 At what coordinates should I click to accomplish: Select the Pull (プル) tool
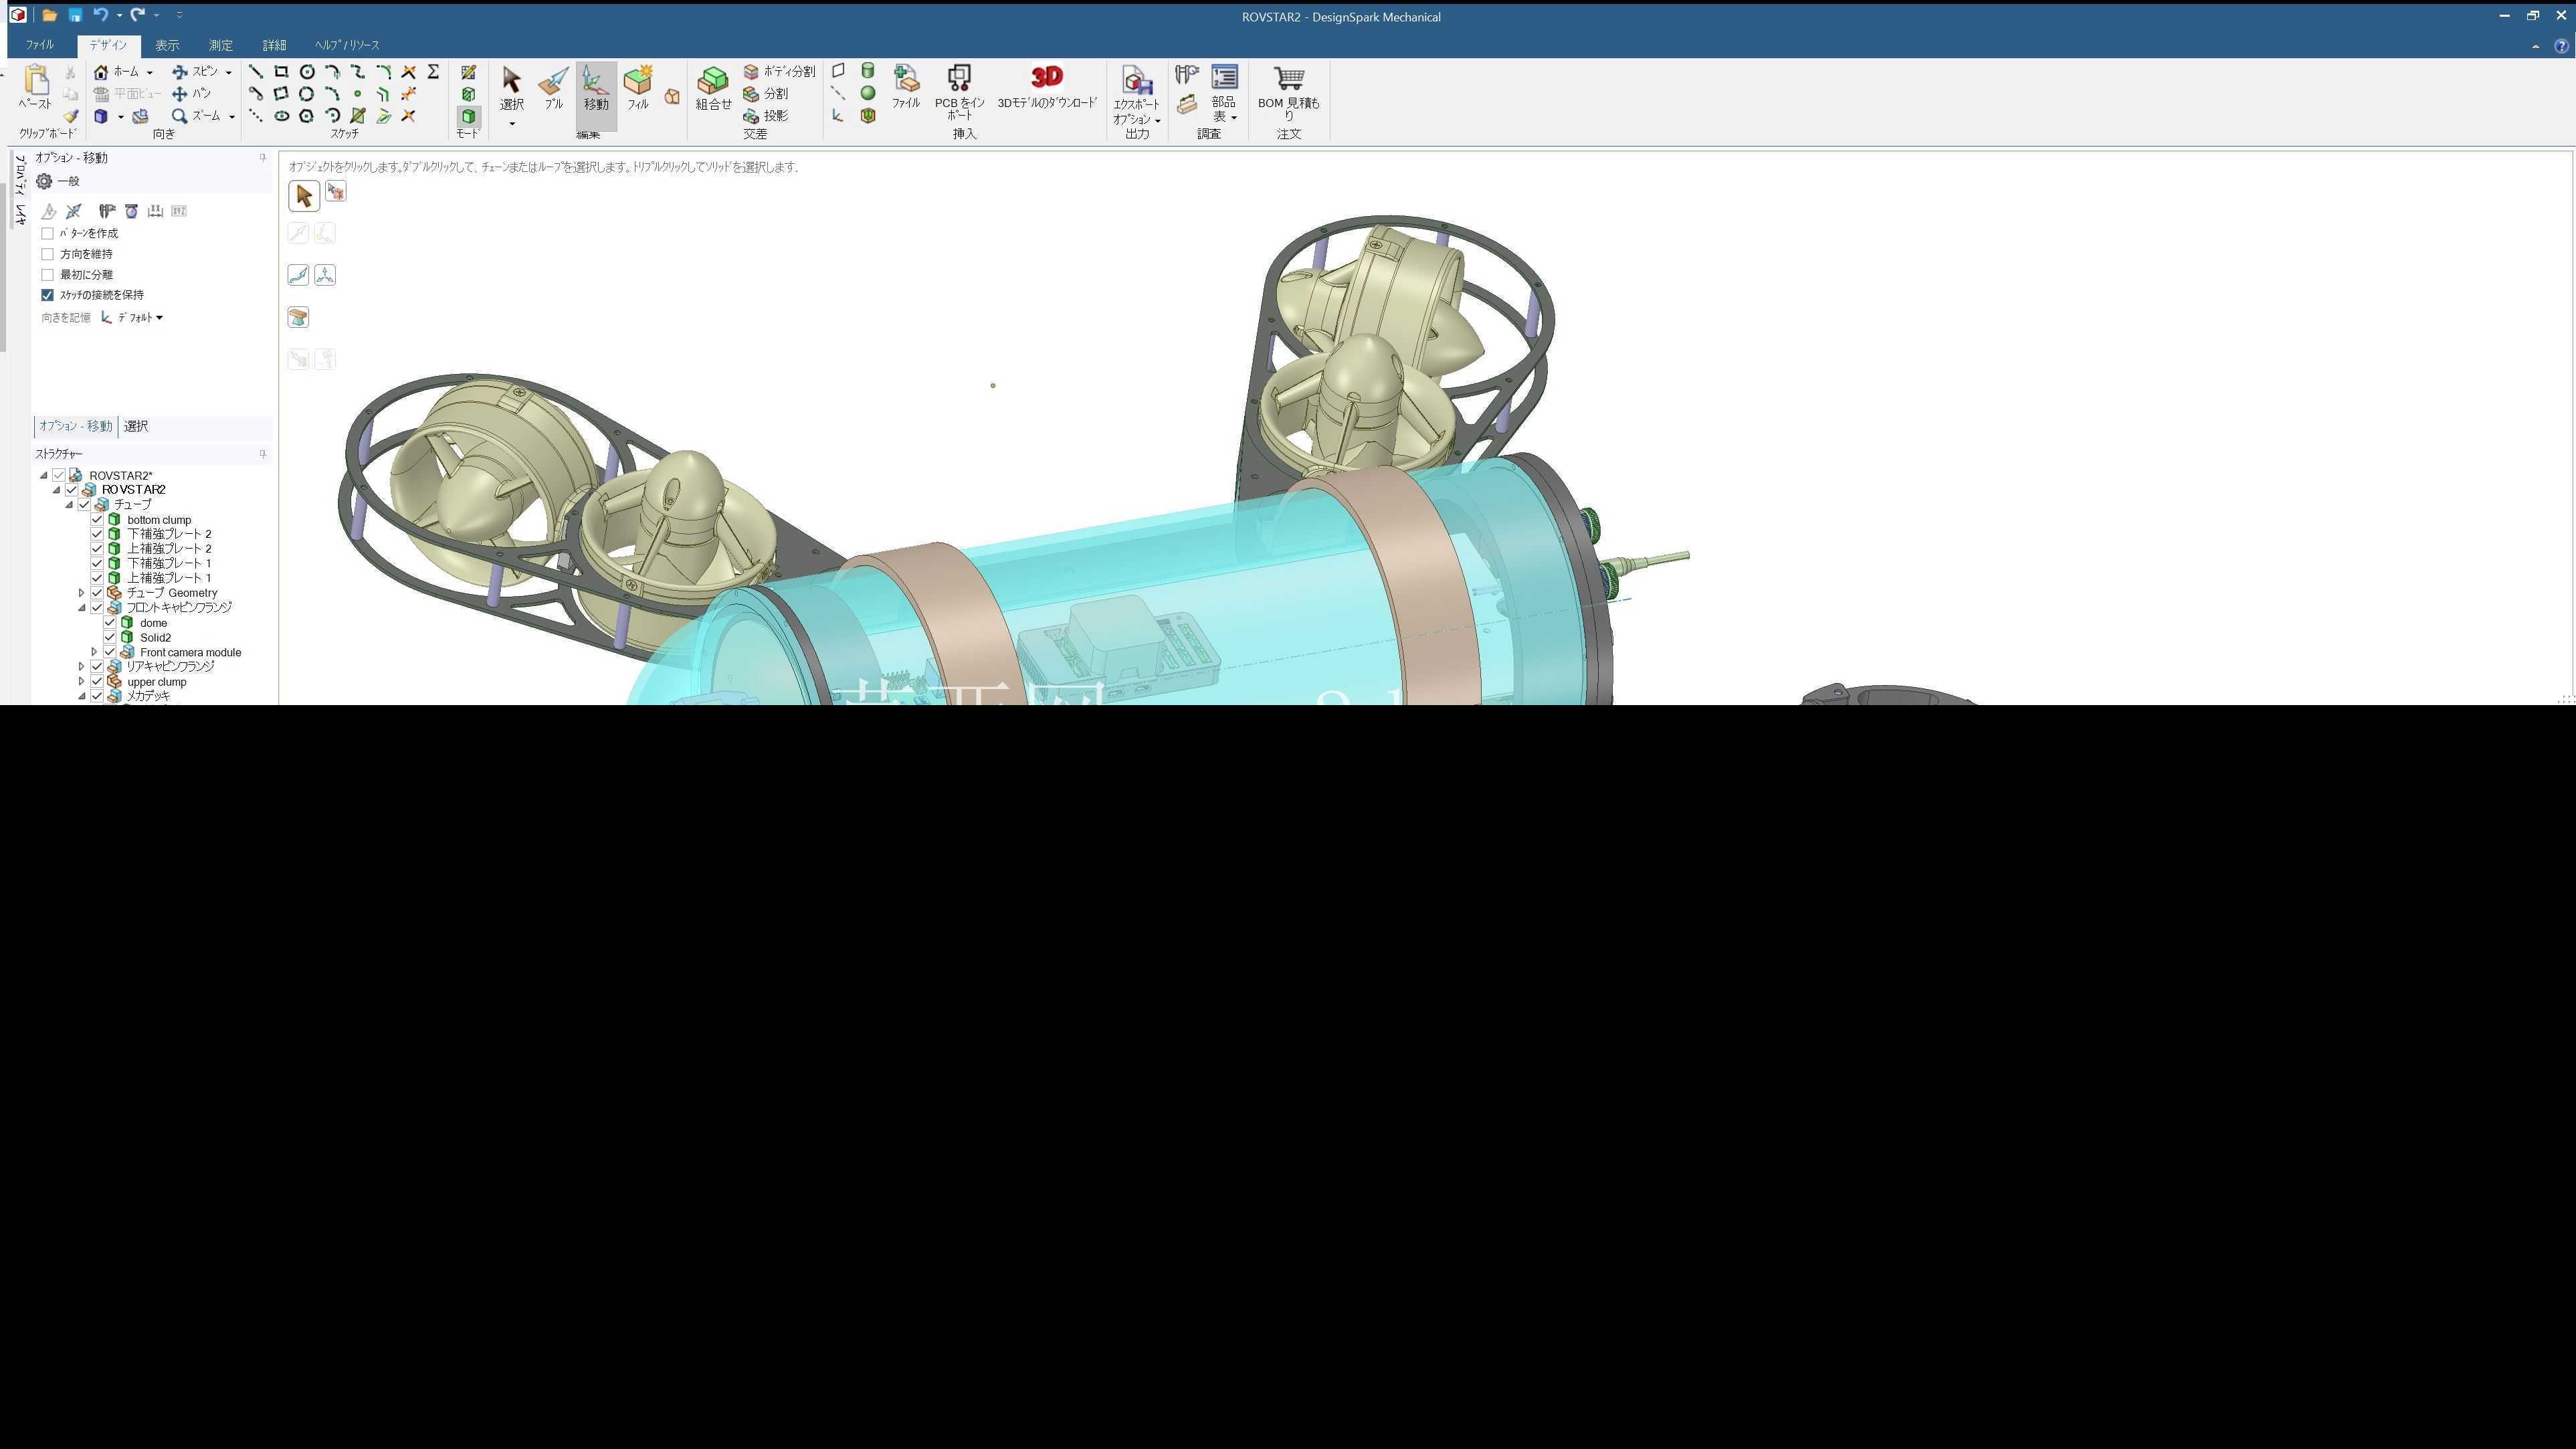click(553, 88)
